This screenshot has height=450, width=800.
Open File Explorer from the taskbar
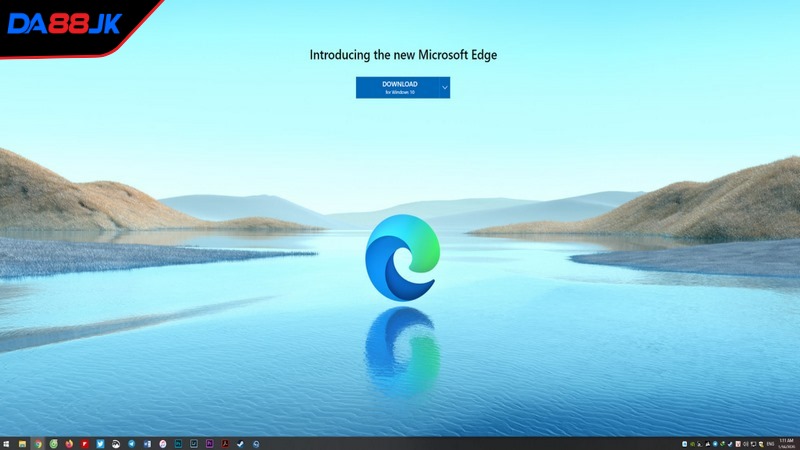click(22, 444)
